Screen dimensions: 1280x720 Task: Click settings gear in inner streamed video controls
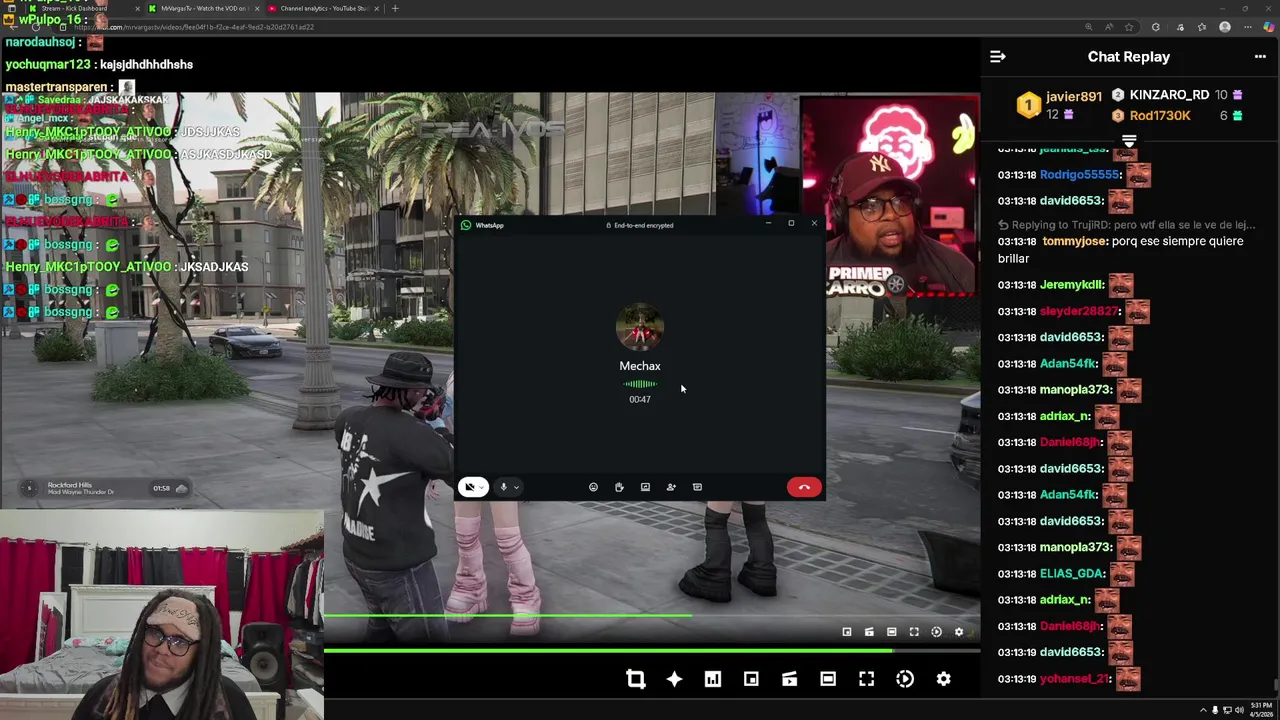tap(959, 632)
